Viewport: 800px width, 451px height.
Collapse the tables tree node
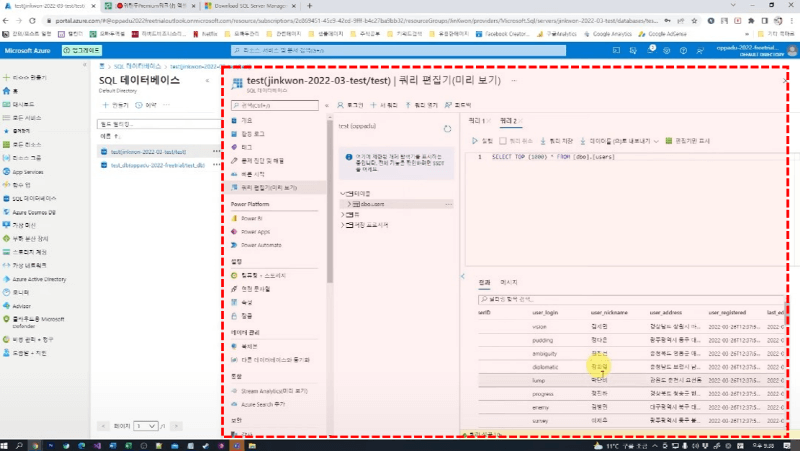[x=343, y=193]
